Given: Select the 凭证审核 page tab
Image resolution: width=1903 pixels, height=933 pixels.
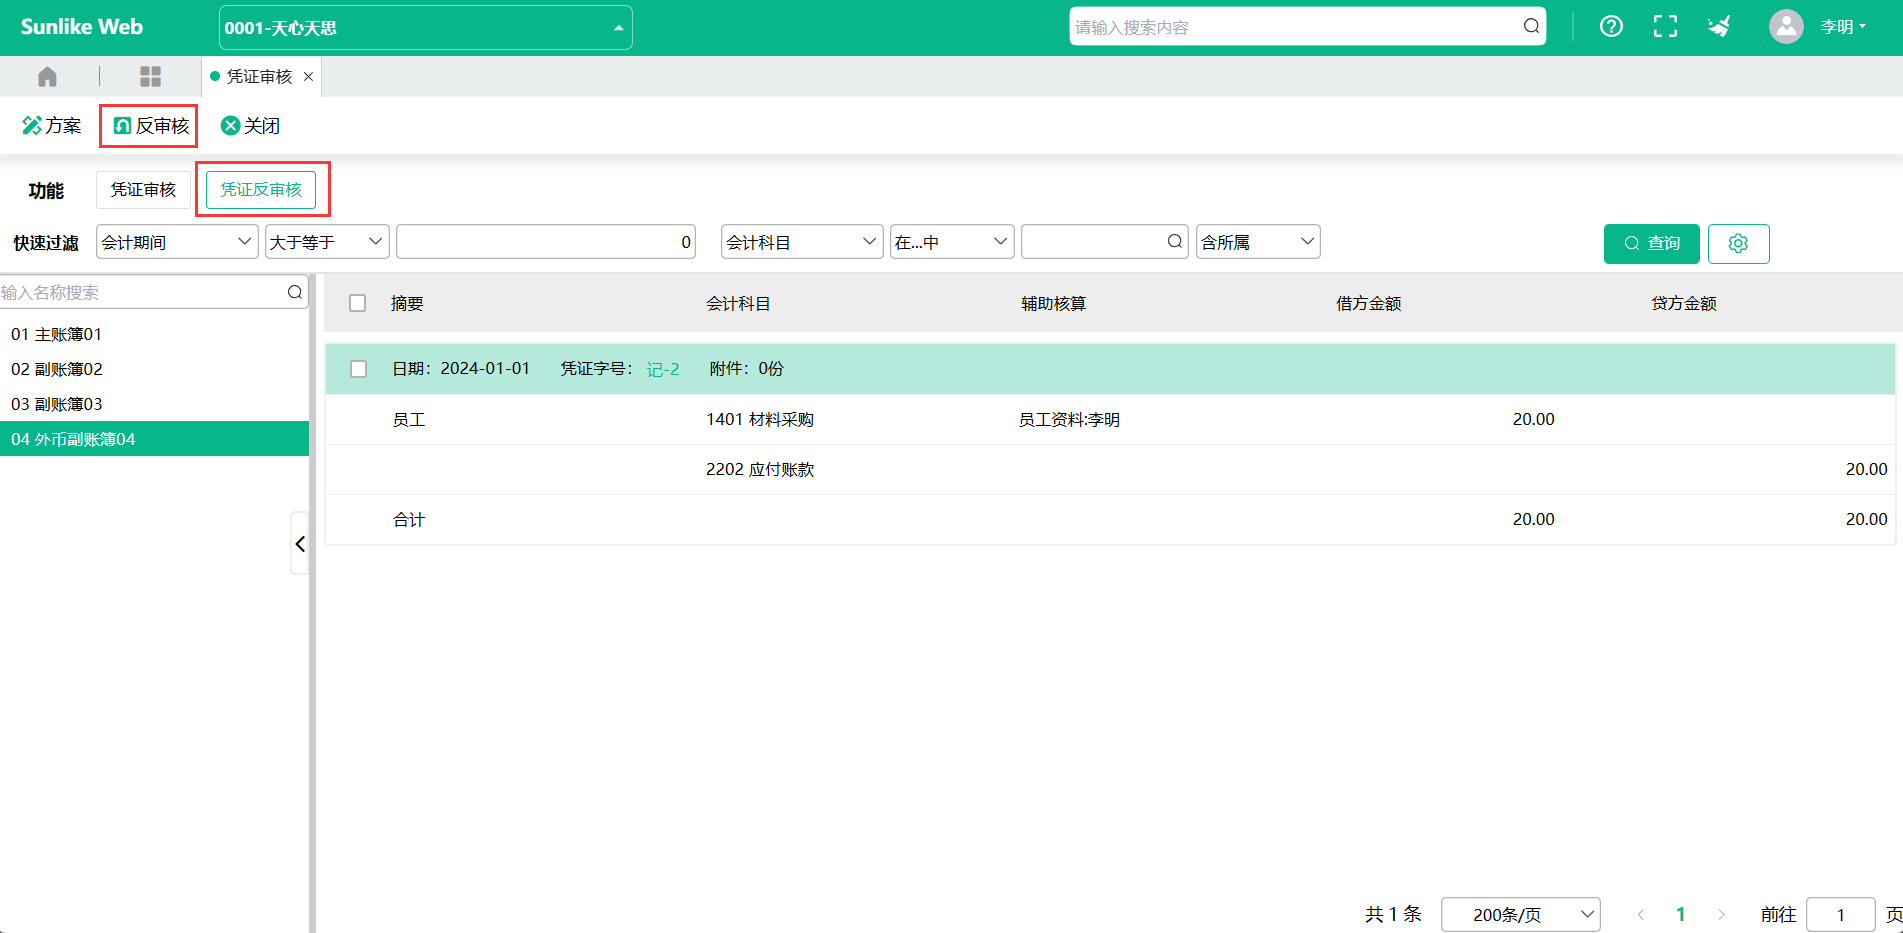Looking at the screenshot, I should coord(259,77).
